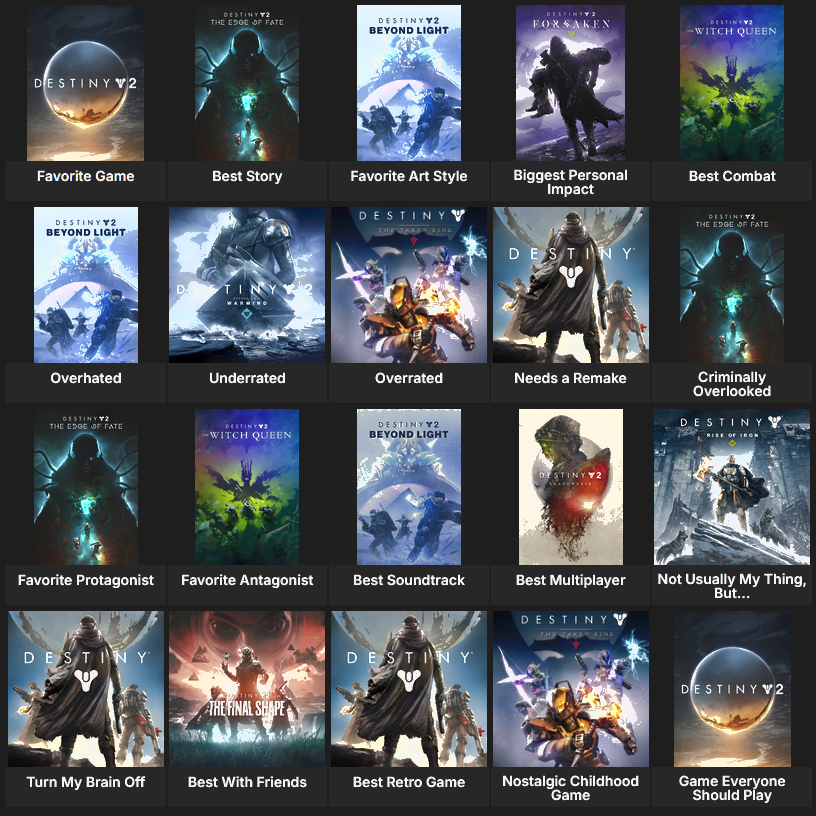This screenshot has height=816, width=816.
Task: Open Beyond Light cover above Best Soundtrack
Action: coord(409,487)
